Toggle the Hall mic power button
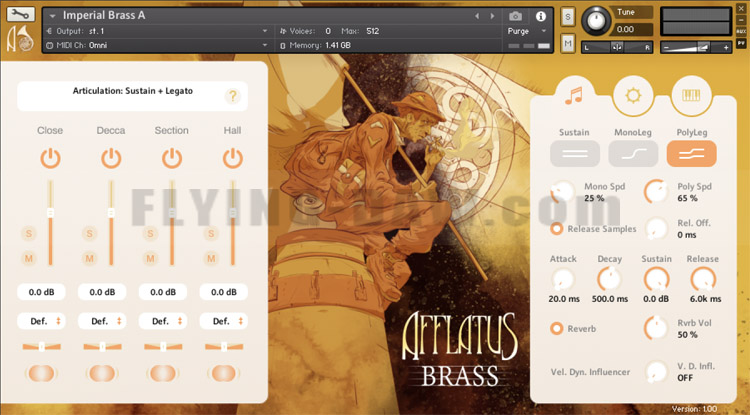The image size is (750, 415). pos(232,158)
